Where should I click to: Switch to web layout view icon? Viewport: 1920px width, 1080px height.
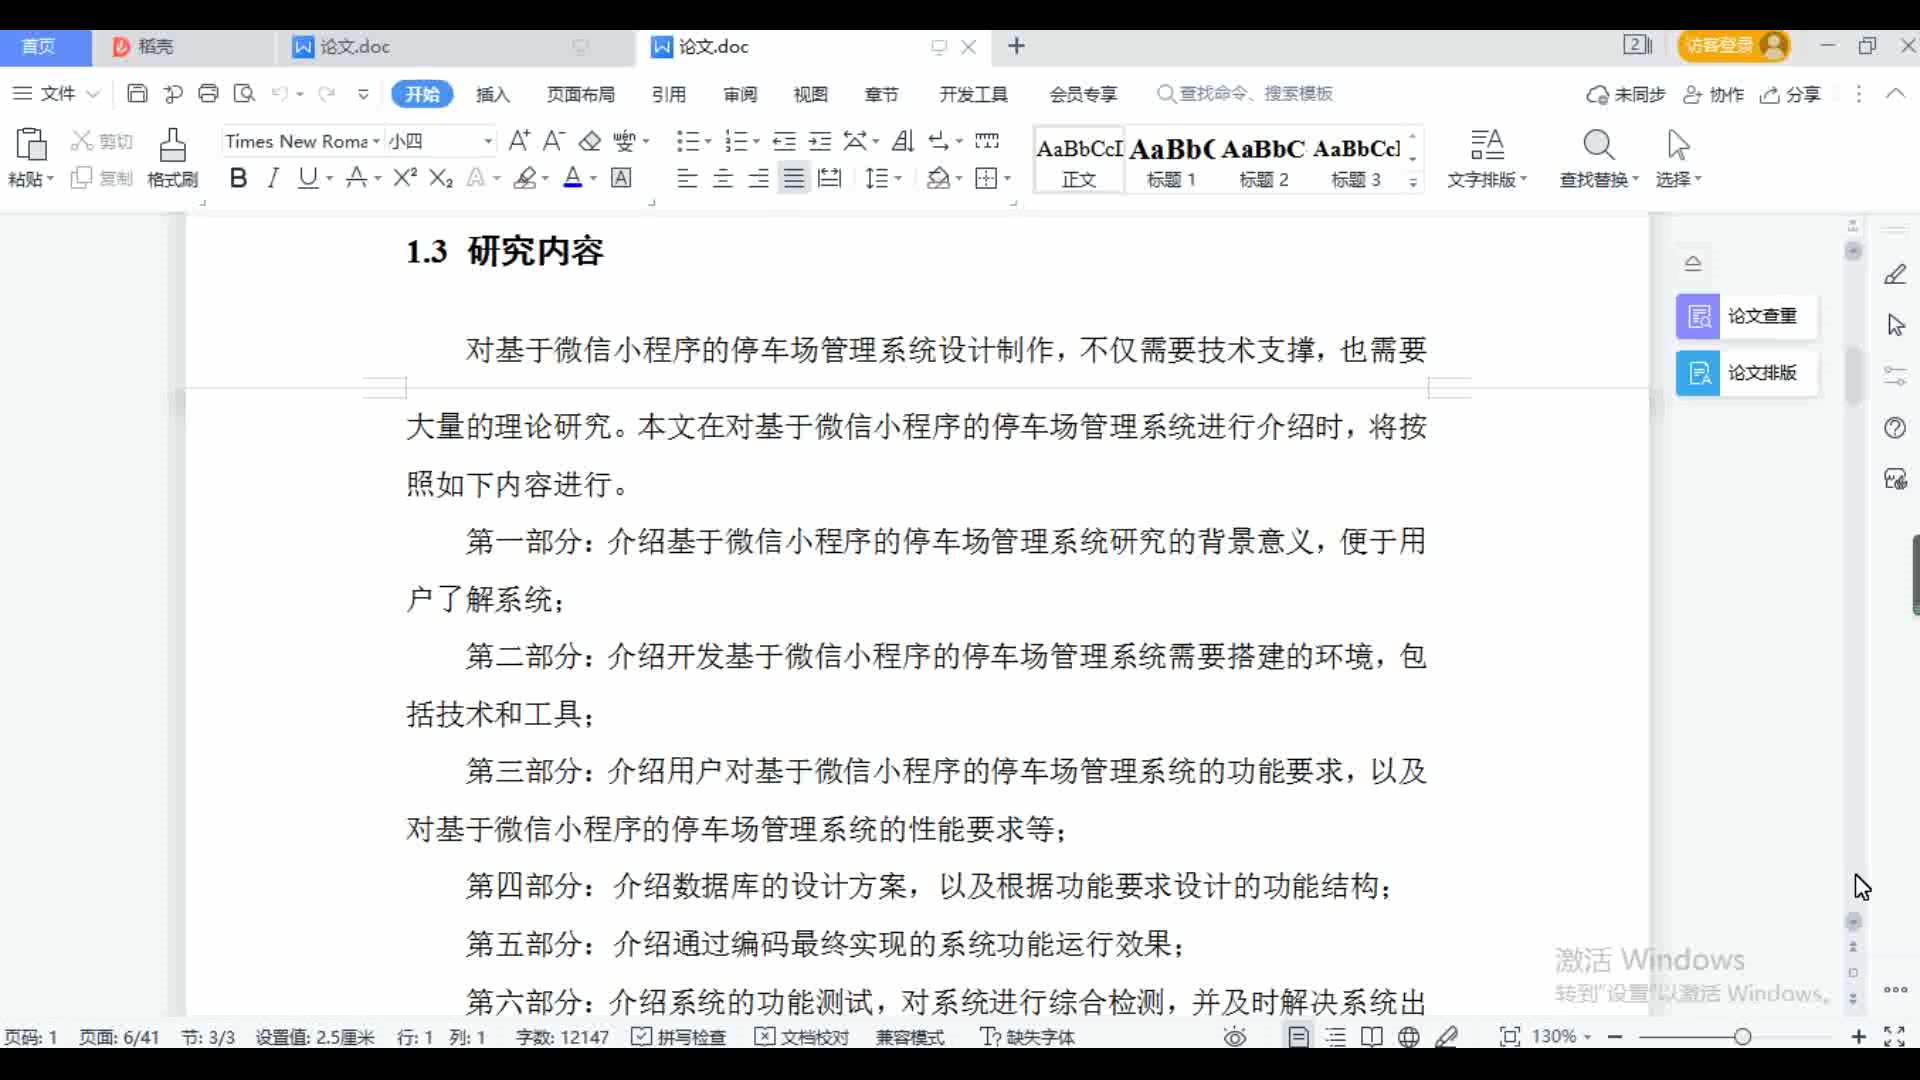coord(1409,1037)
